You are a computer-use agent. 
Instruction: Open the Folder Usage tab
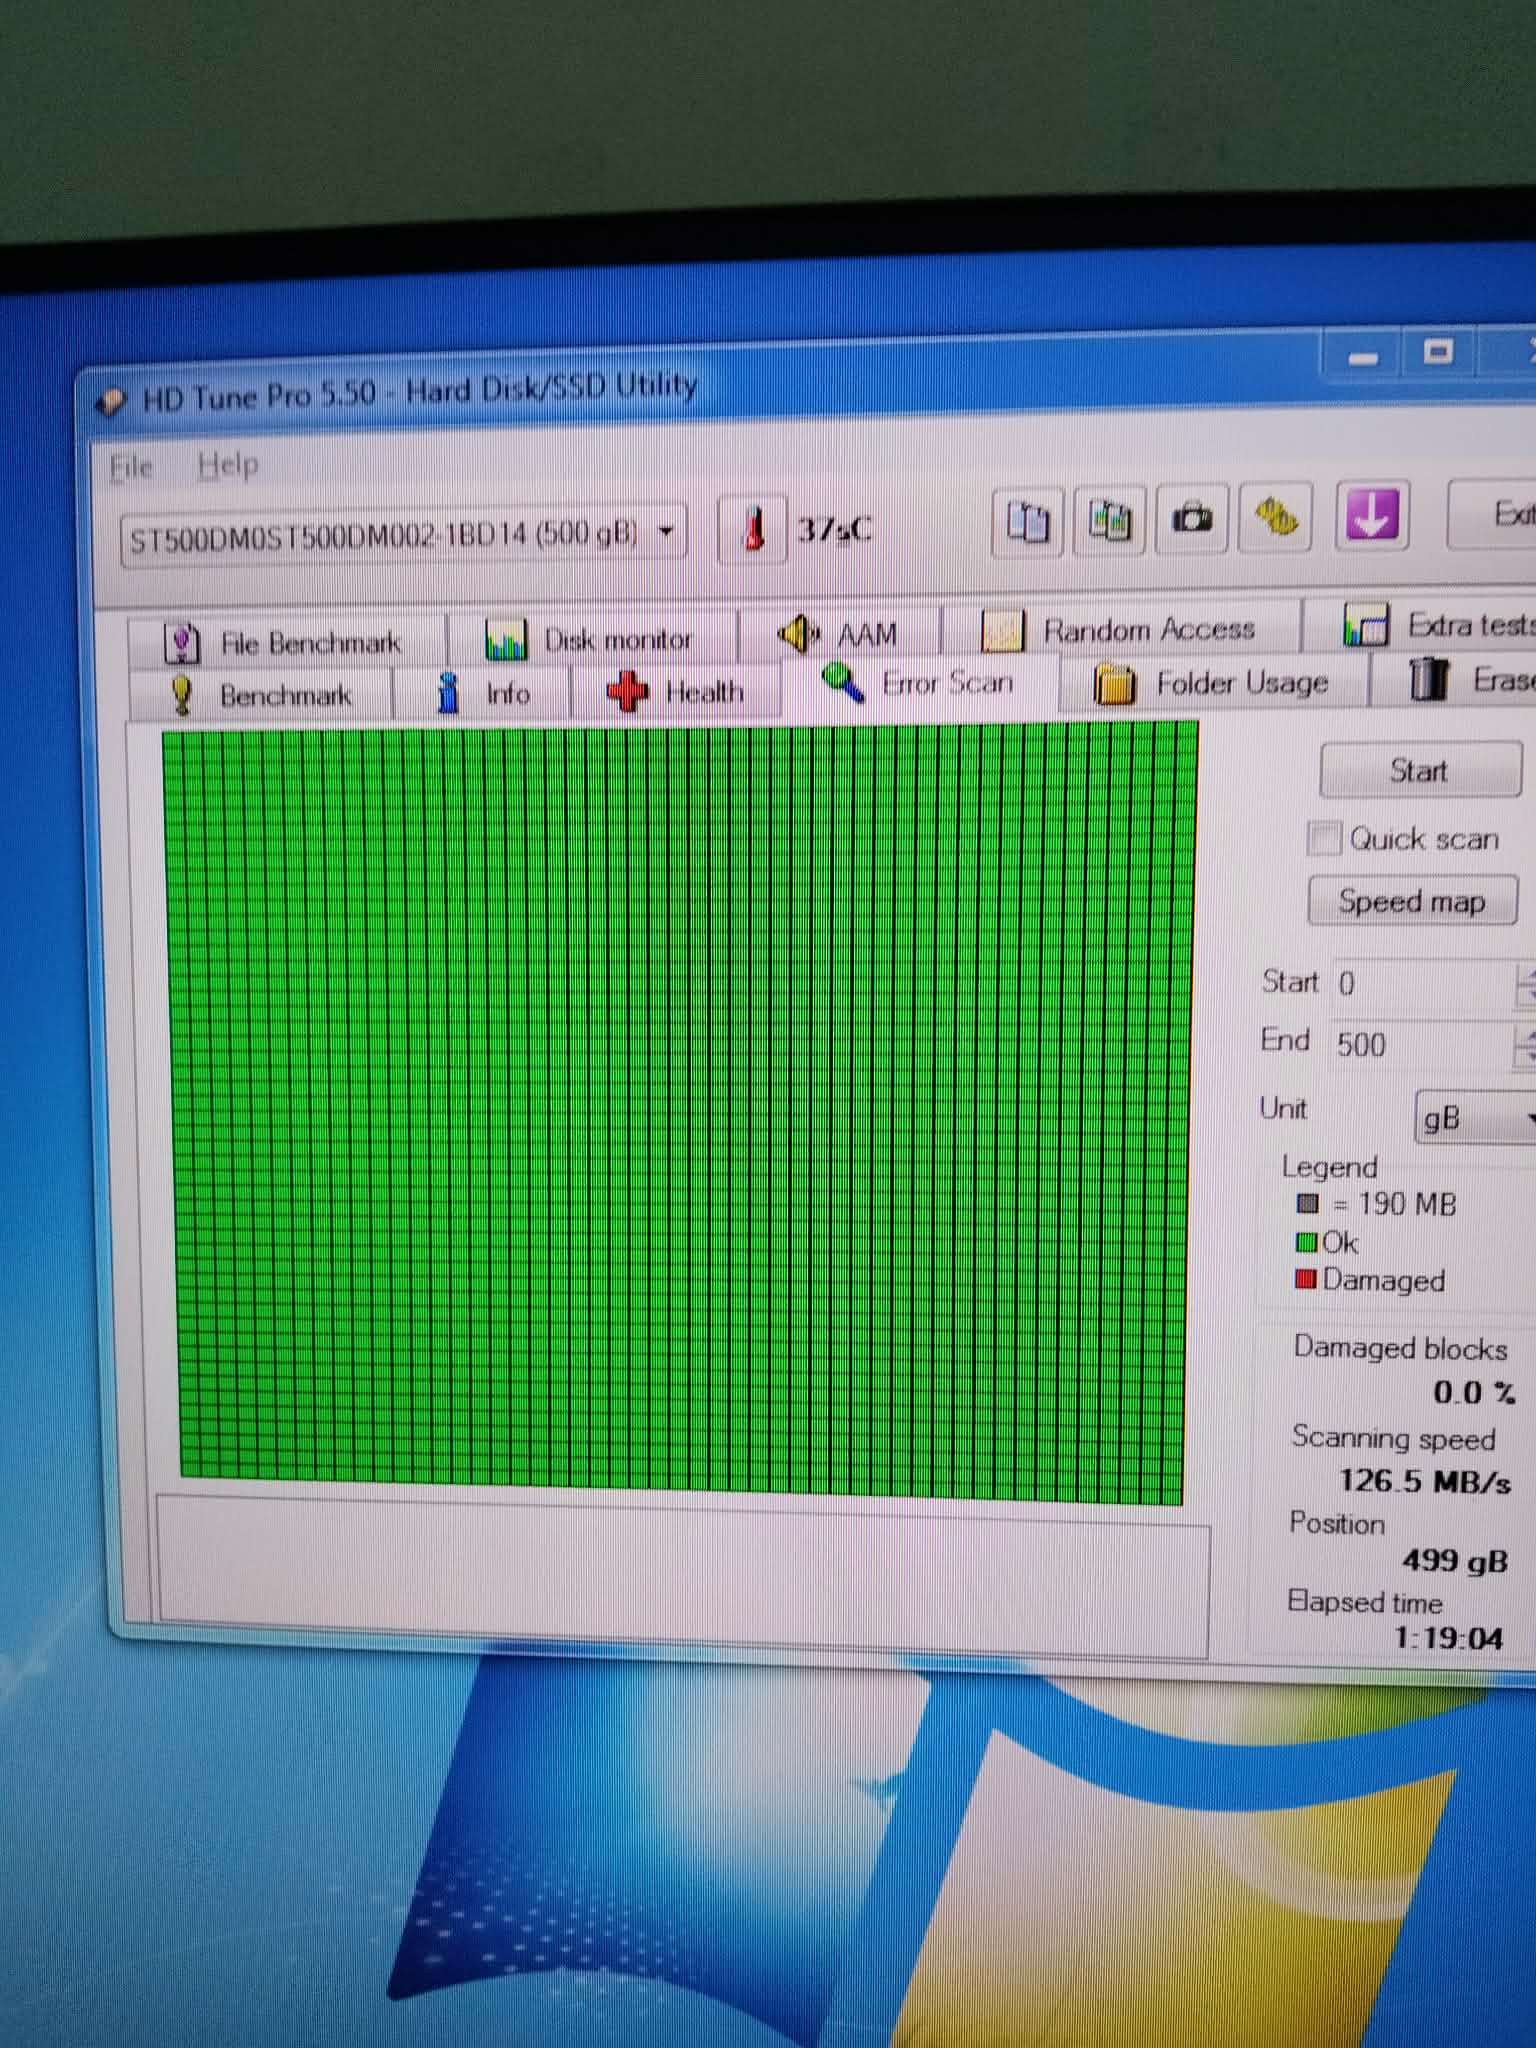click(x=1212, y=684)
